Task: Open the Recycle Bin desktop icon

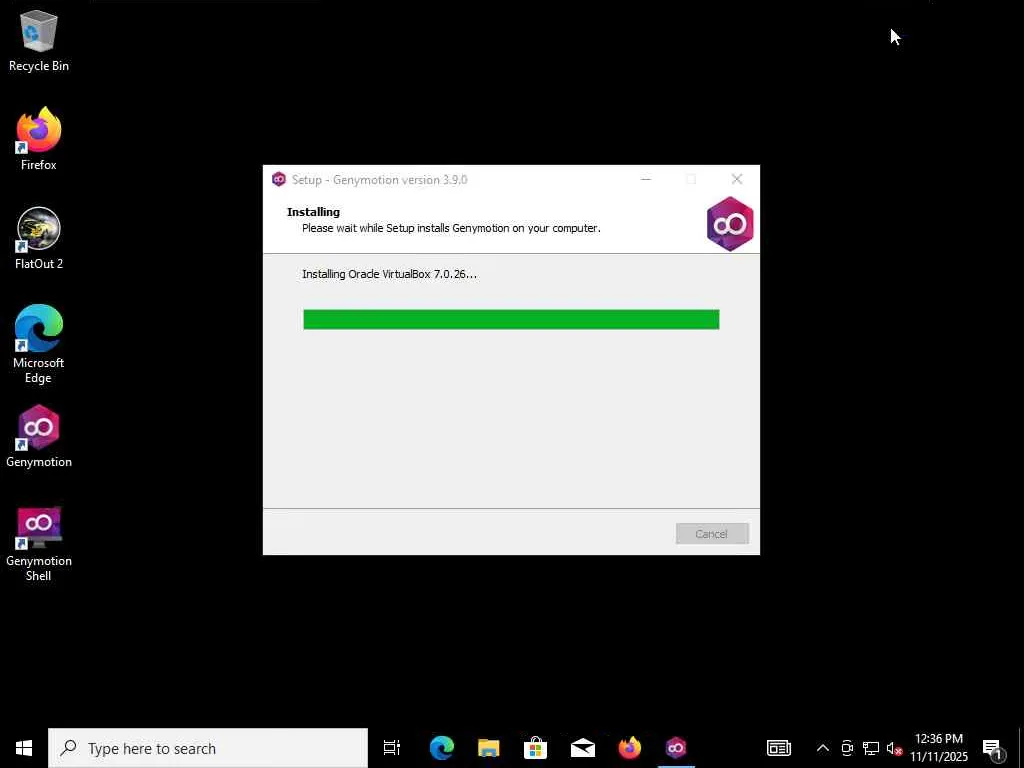Action: pos(39,40)
